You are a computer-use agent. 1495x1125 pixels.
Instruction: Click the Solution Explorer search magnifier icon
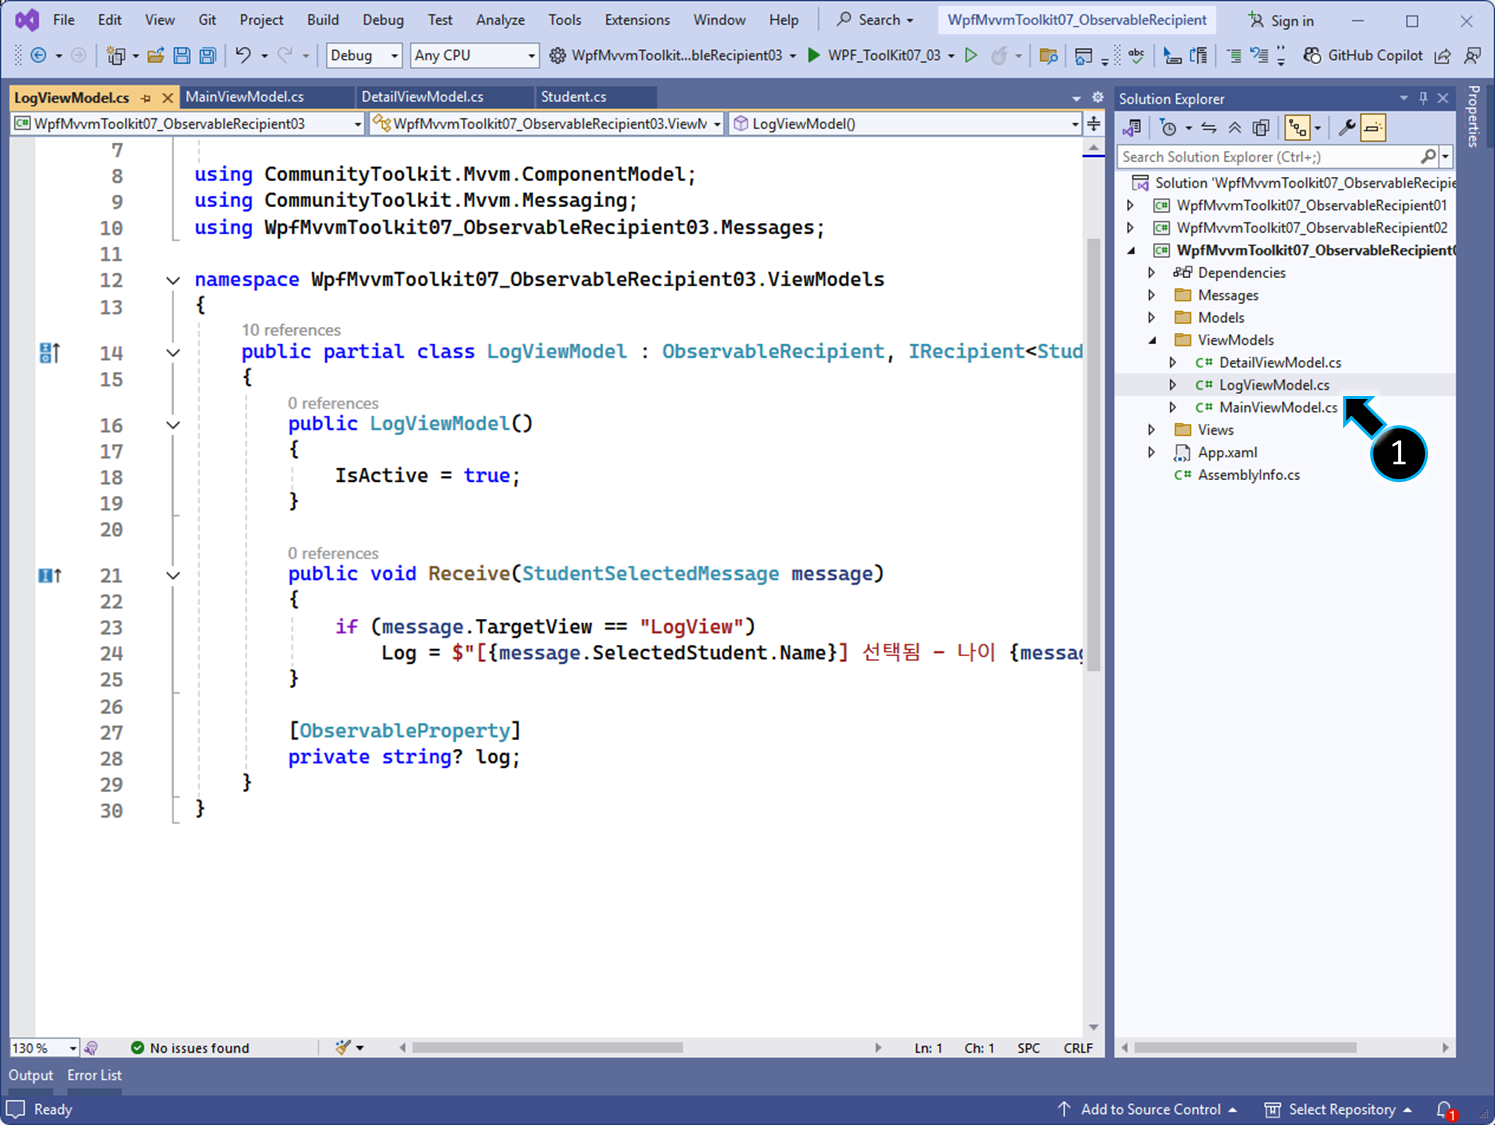click(x=1428, y=156)
